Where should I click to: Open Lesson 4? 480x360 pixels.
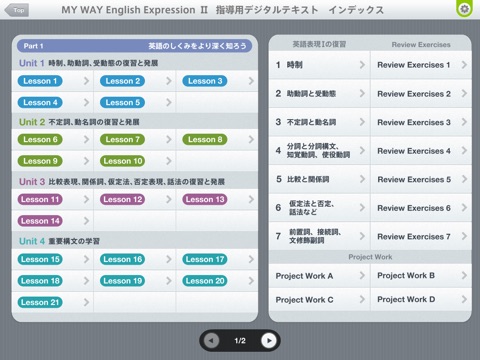click(x=40, y=102)
